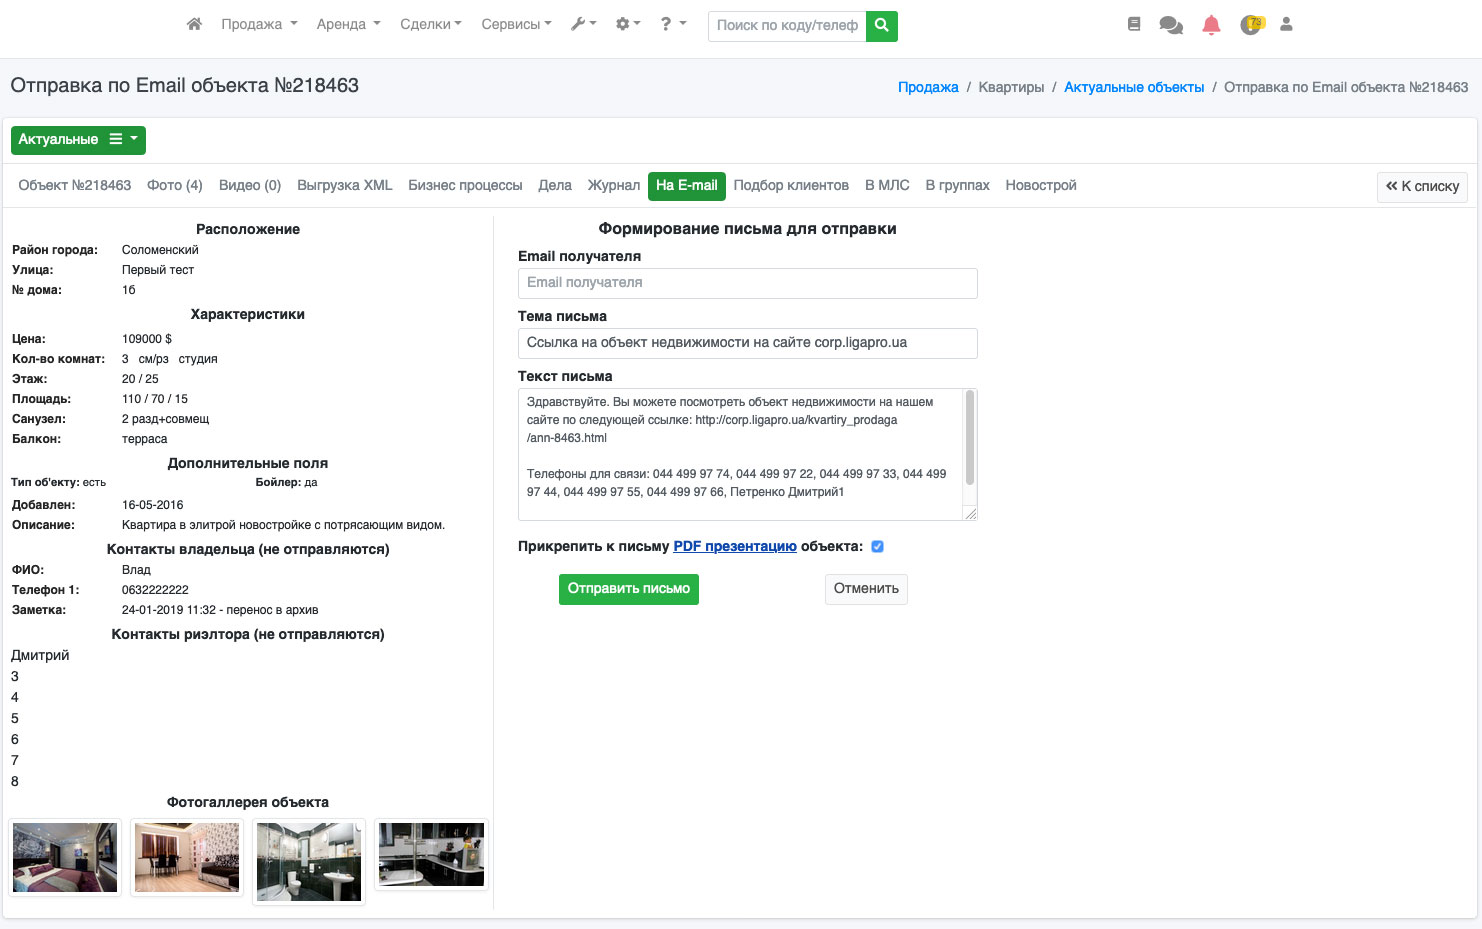Open the gear settings dropdown

(627, 24)
